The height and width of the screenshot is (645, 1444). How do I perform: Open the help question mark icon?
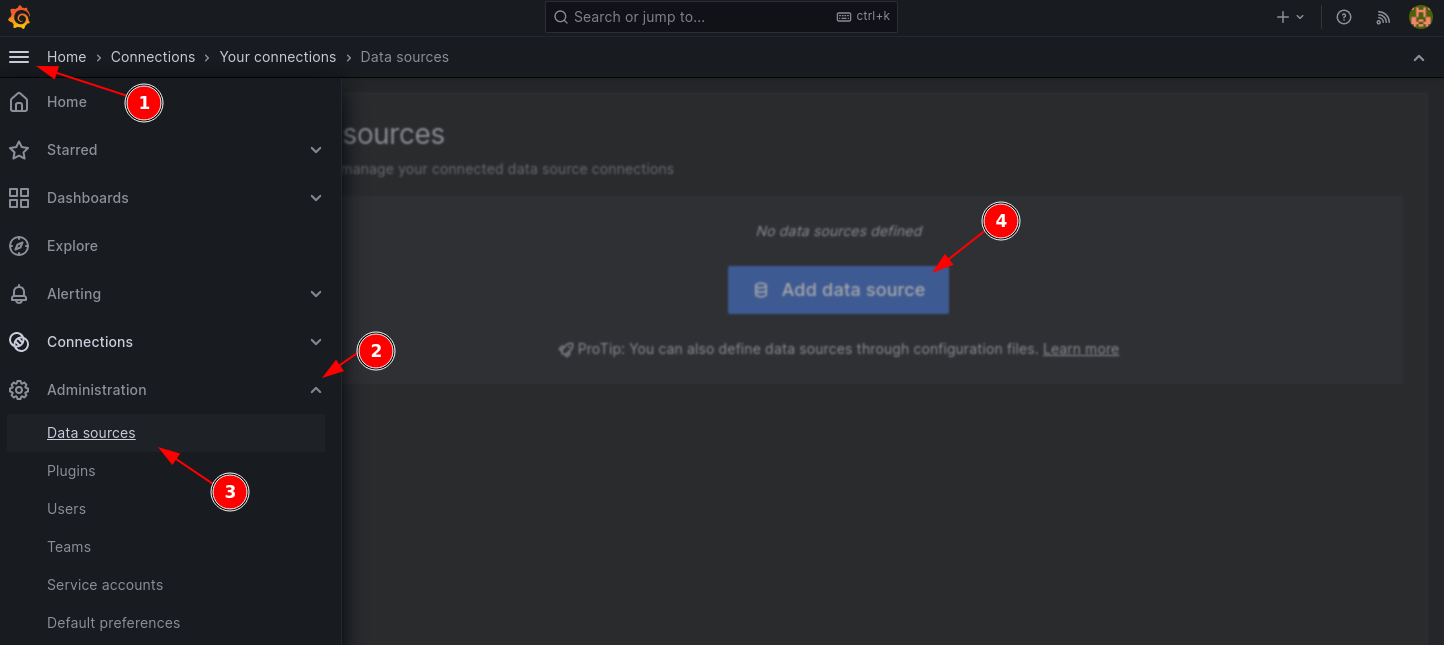(x=1344, y=17)
